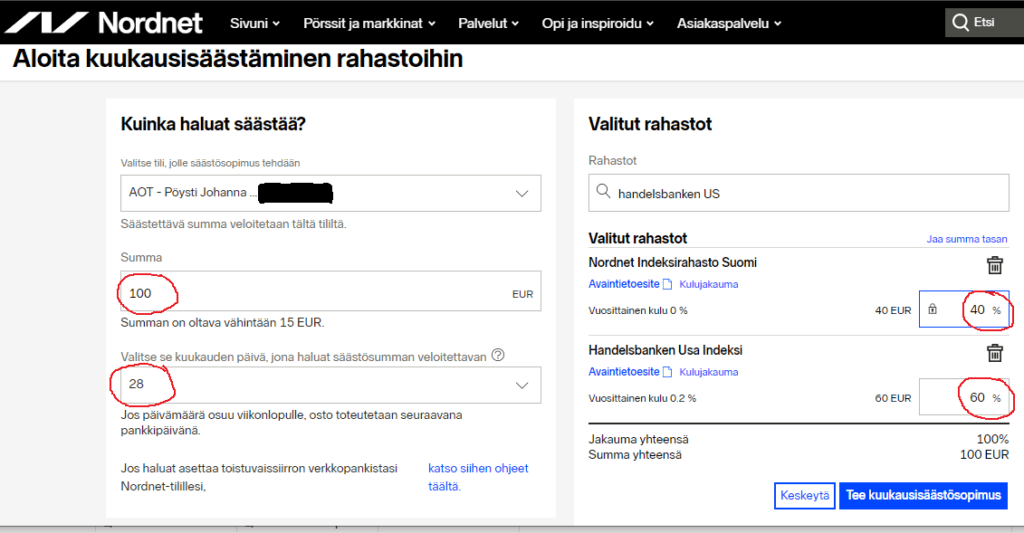Click the Keskeytä button
1024x533 pixels.
[805, 495]
